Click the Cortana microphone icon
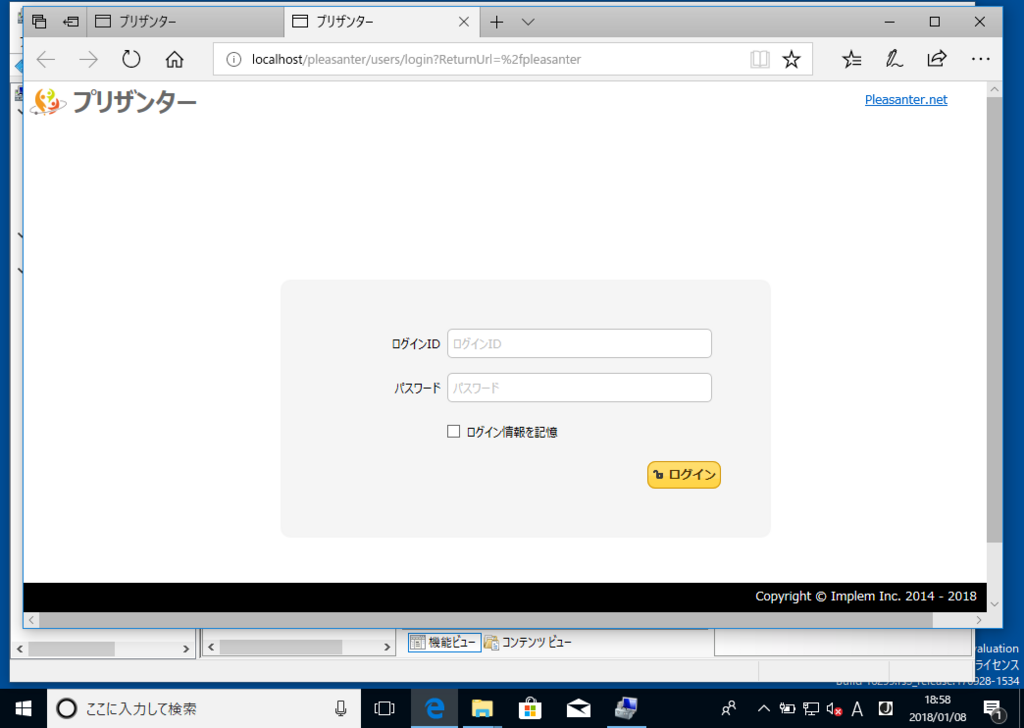Screen dimensions: 1024x728 click(x=340, y=708)
